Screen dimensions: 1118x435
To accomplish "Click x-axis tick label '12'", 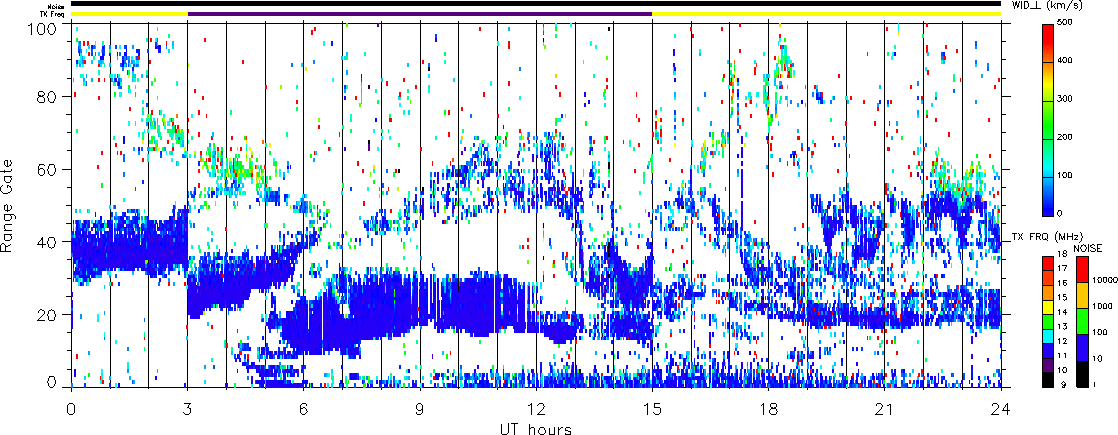I will pyautogui.click(x=536, y=410).
